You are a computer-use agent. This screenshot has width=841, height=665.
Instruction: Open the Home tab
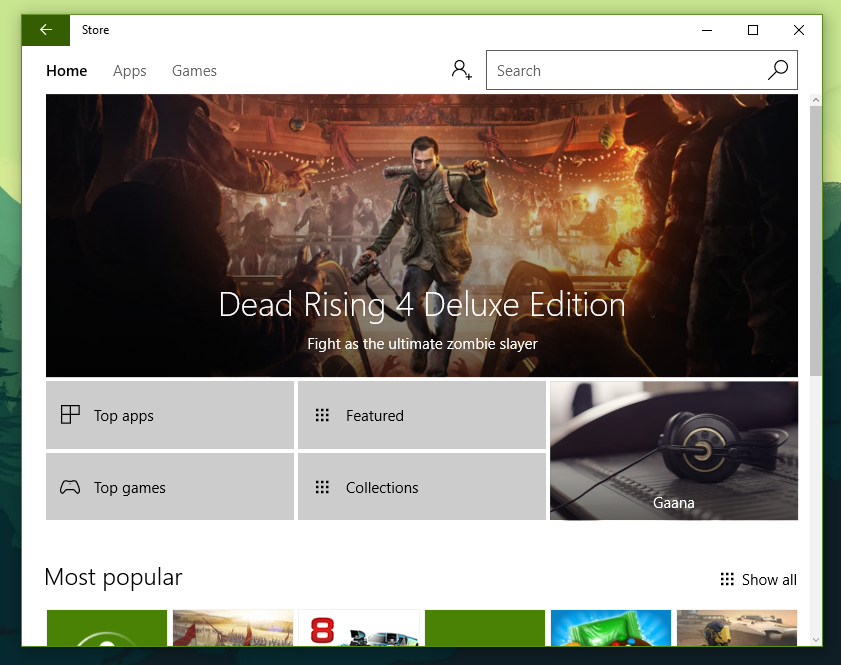coord(67,71)
